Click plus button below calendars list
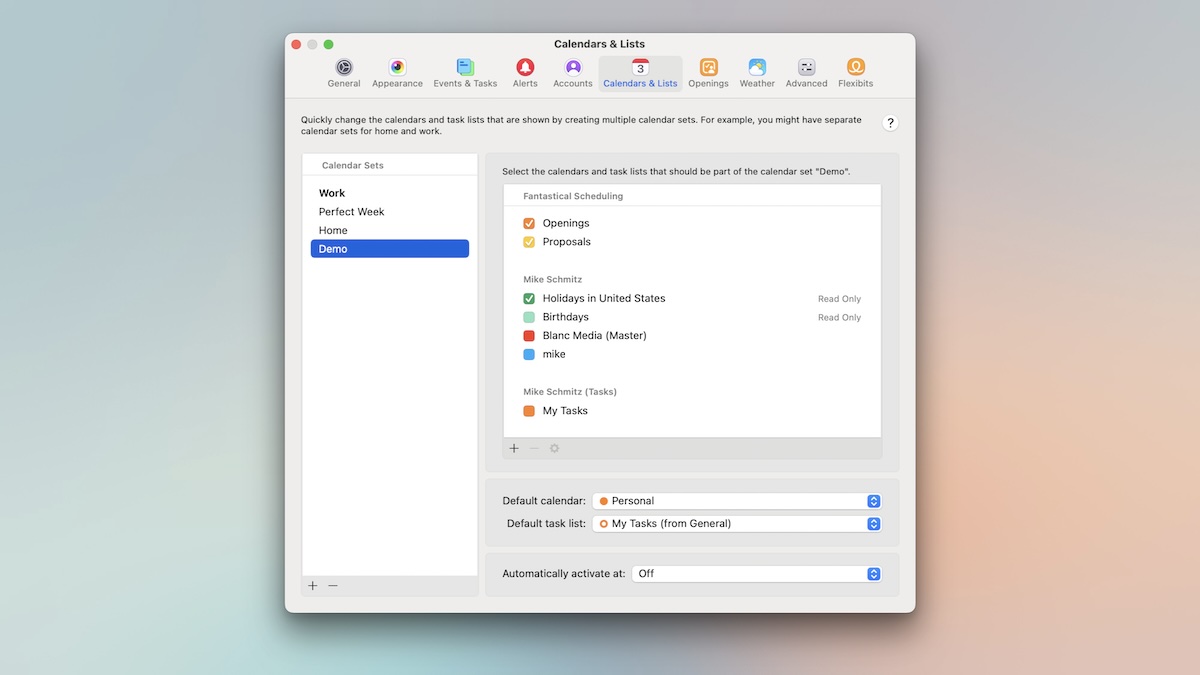 click(x=514, y=448)
